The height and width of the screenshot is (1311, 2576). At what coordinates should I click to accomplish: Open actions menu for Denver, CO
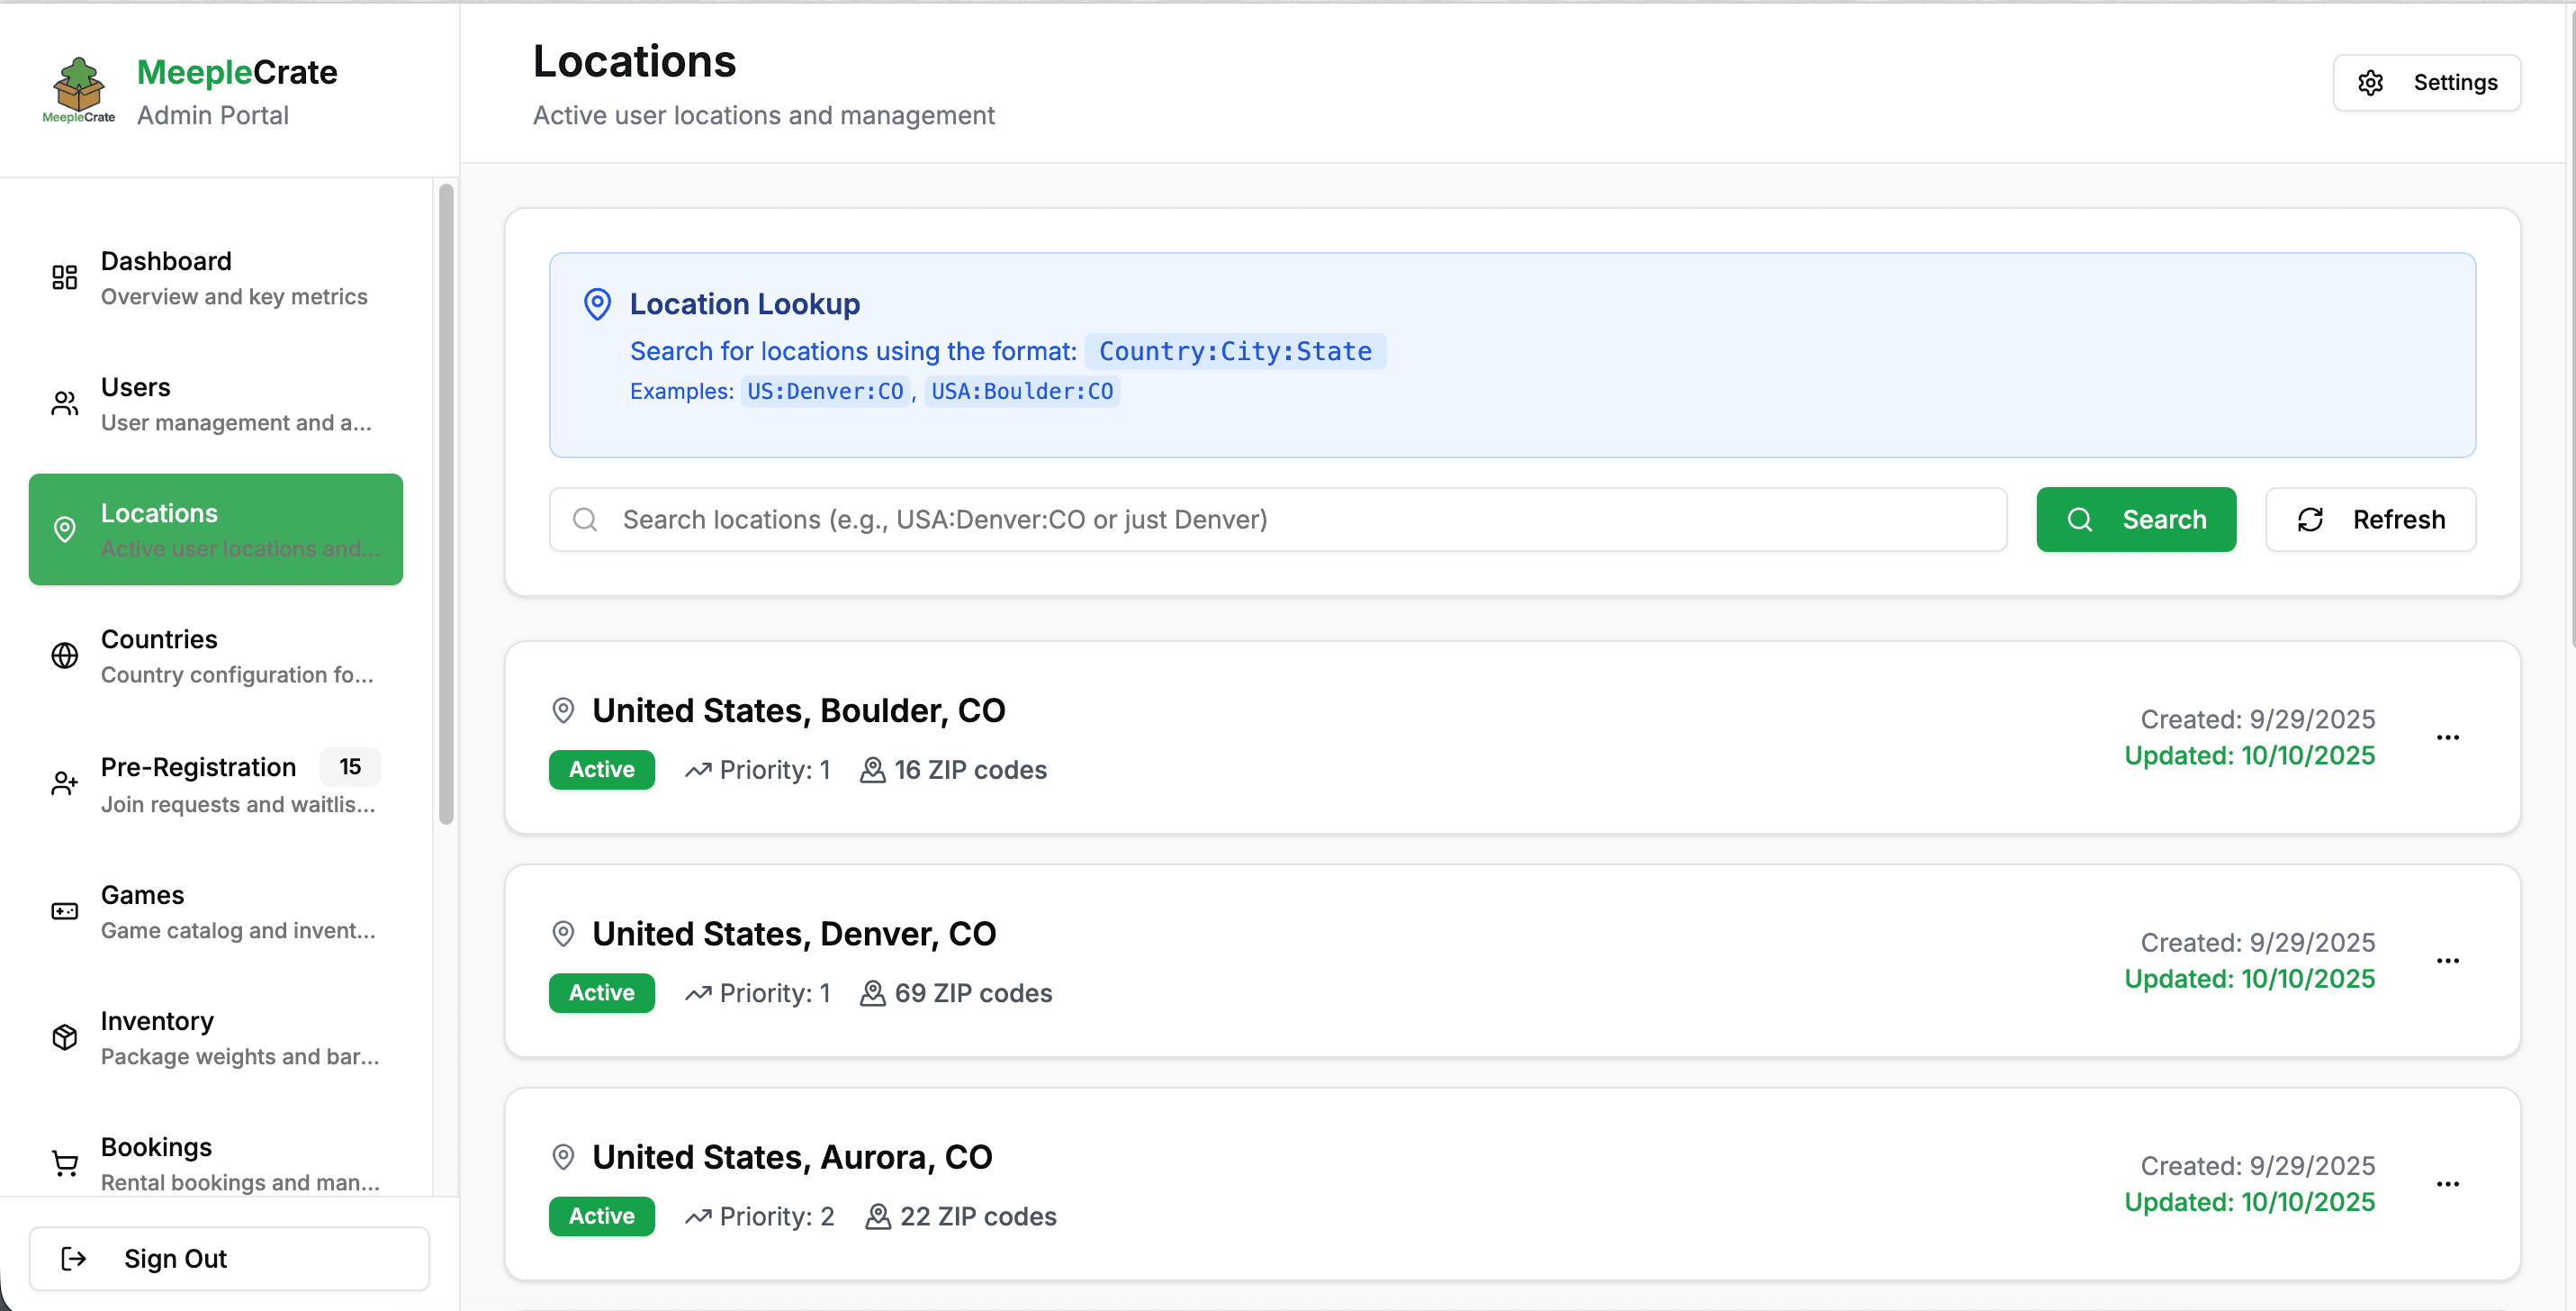2448,960
